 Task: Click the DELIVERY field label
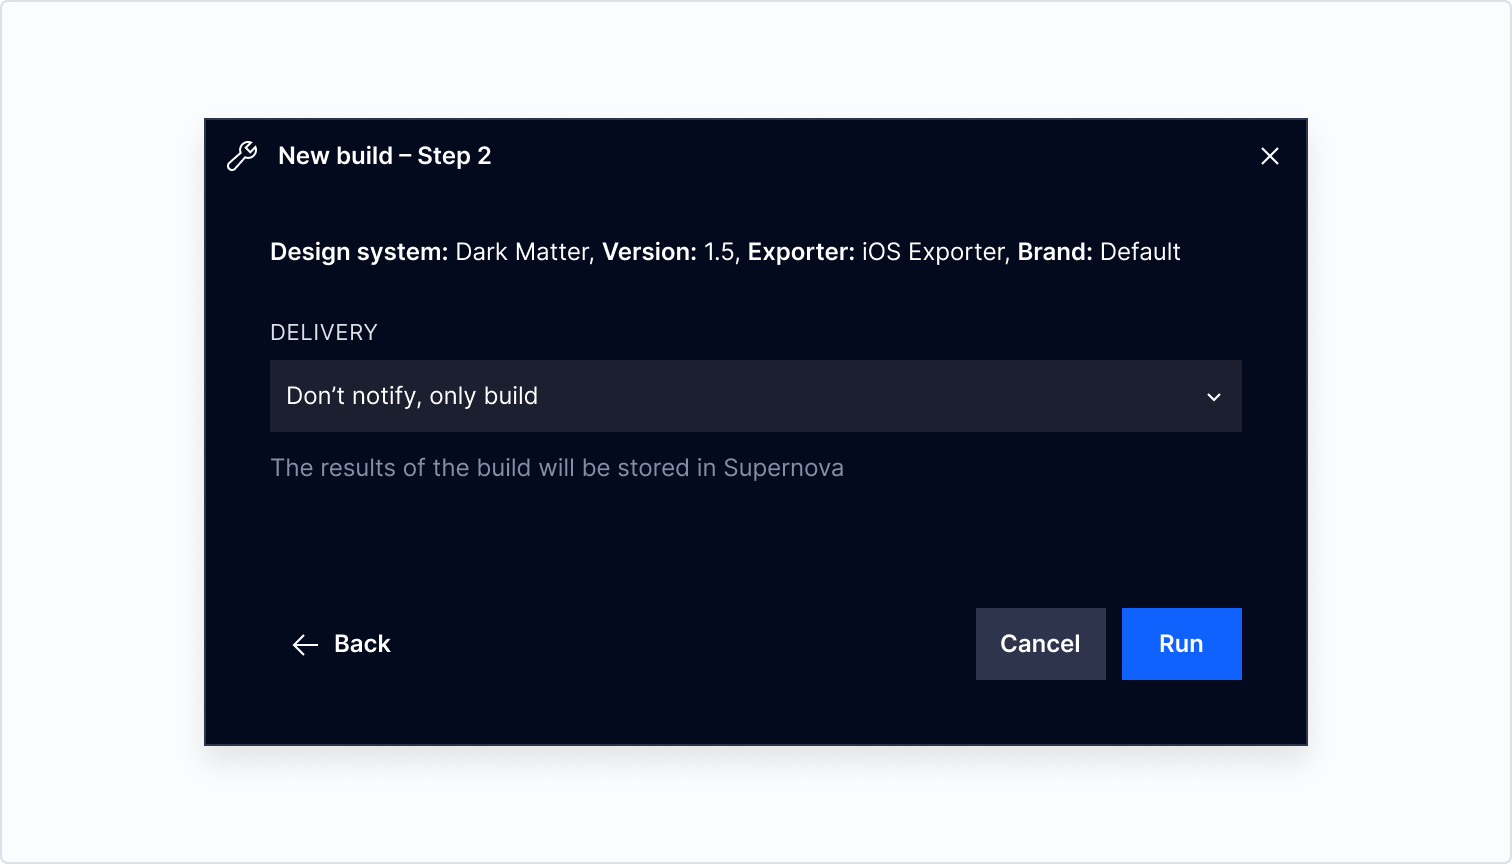(x=324, y=333)
